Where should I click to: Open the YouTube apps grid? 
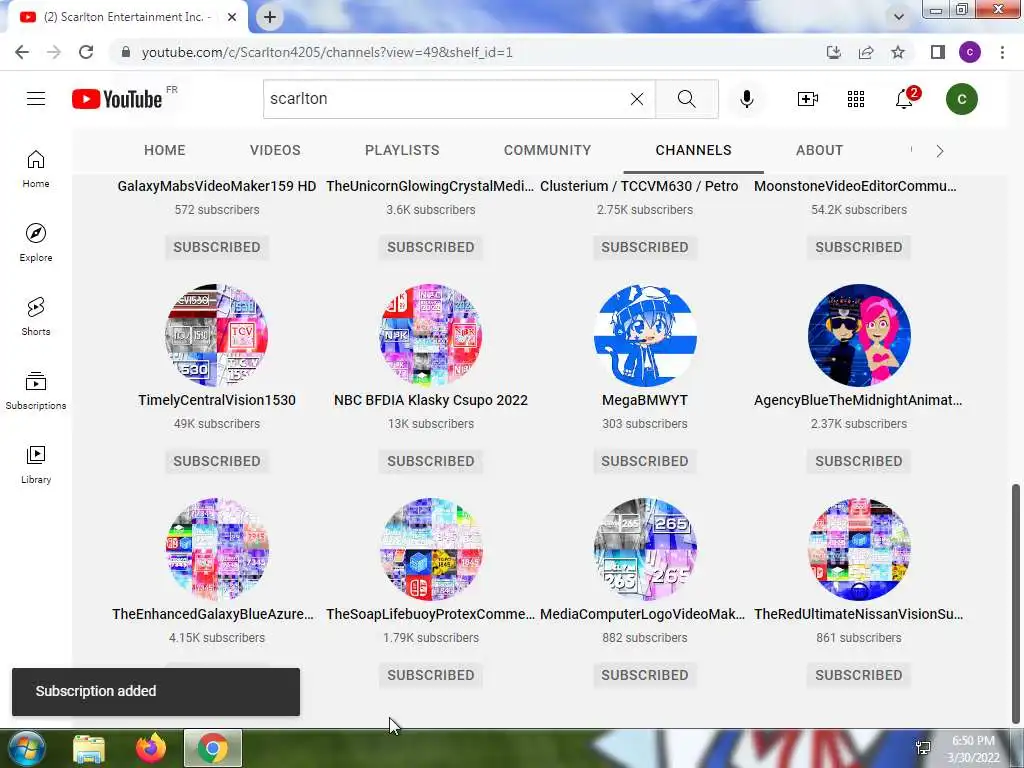[856, 99]
